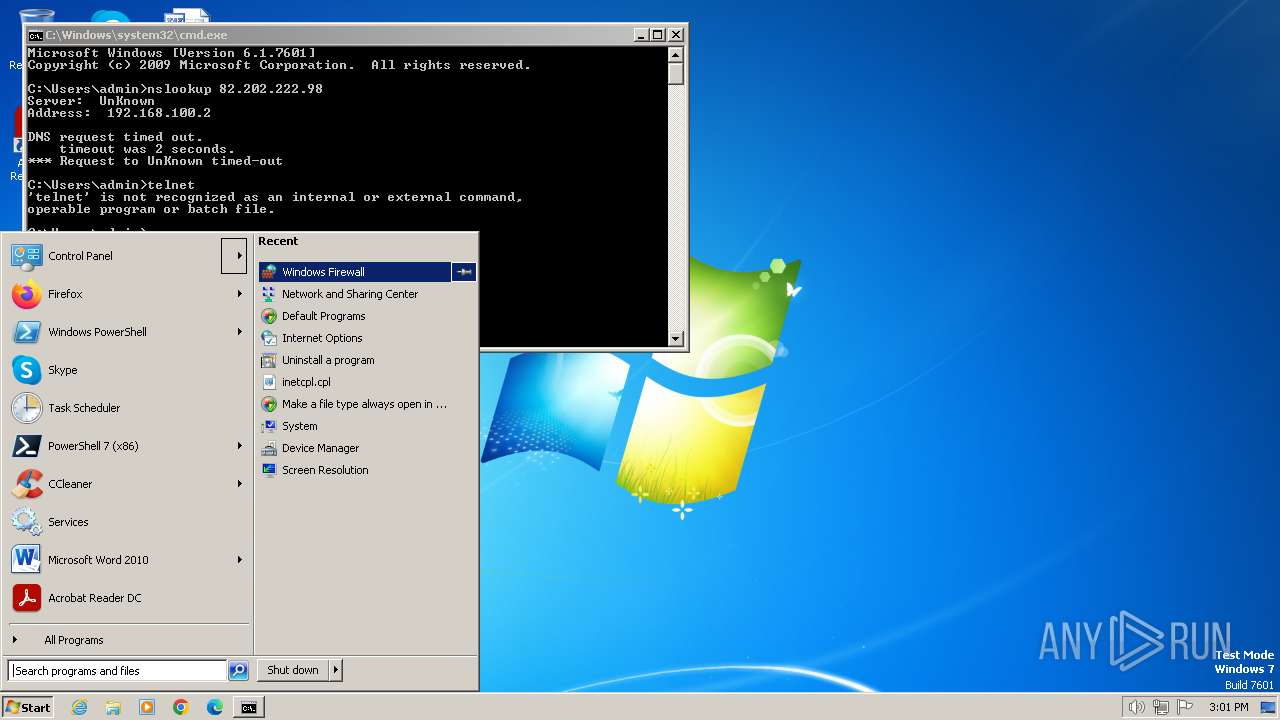The image size is (1280, 720).
Task: Open the Windows PowerShell icon
Action: [x=27, y=332]
